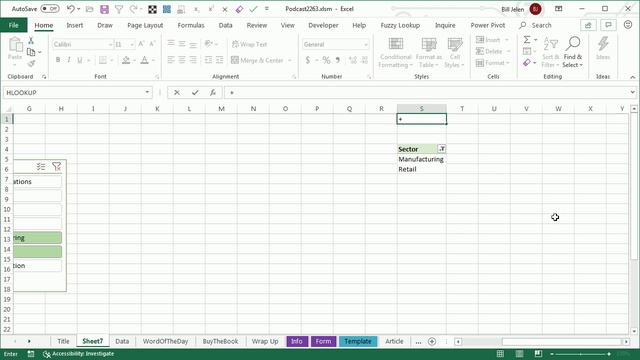Open the Name Box dropdown arrow
Screen dimensions: 640x360
click(147, 93)
